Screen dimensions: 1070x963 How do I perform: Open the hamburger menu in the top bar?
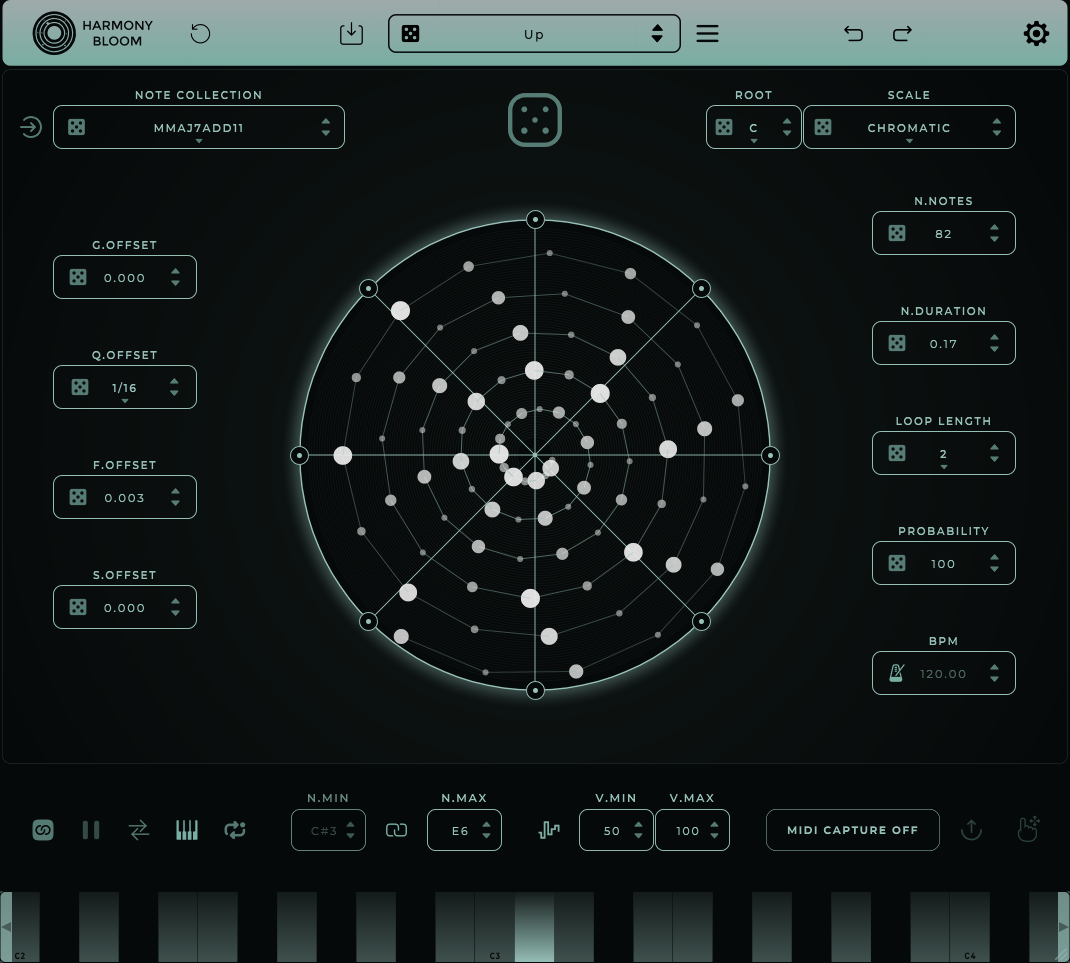pos(707,33)
